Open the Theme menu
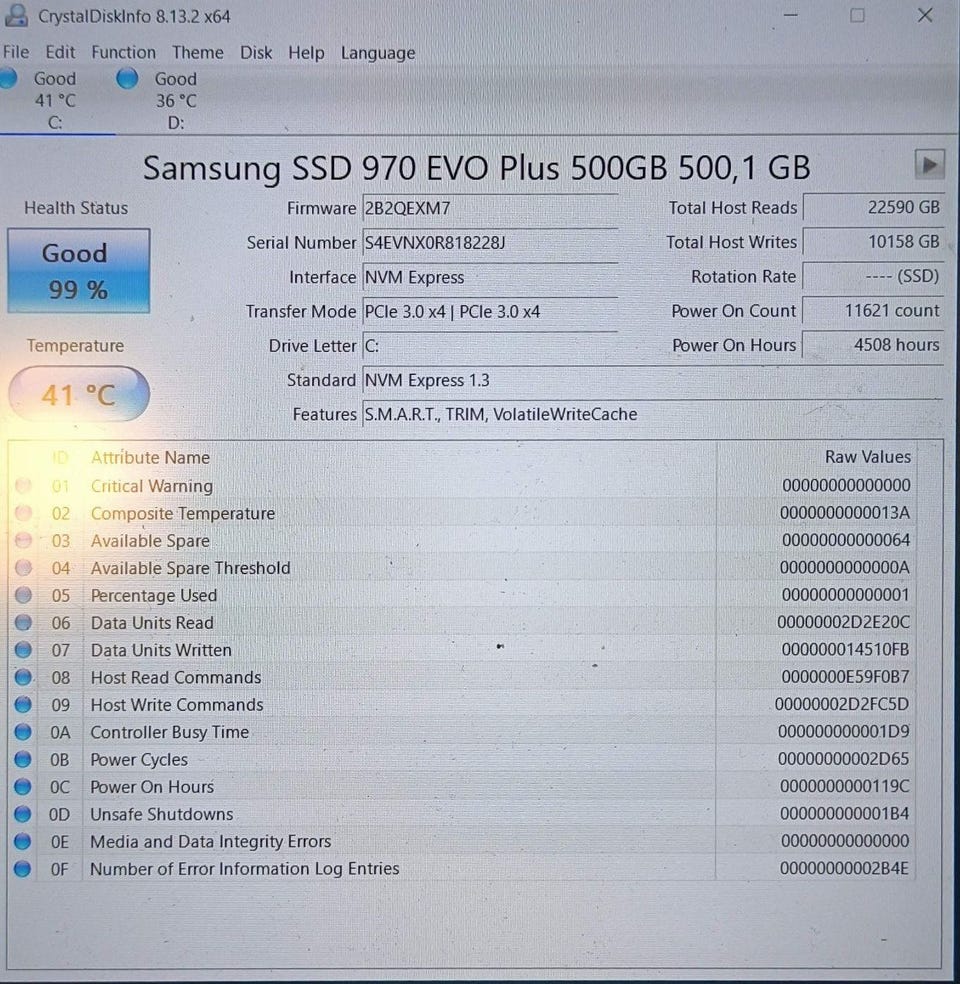This screenshot has width=960, height=984. [198, 52]
